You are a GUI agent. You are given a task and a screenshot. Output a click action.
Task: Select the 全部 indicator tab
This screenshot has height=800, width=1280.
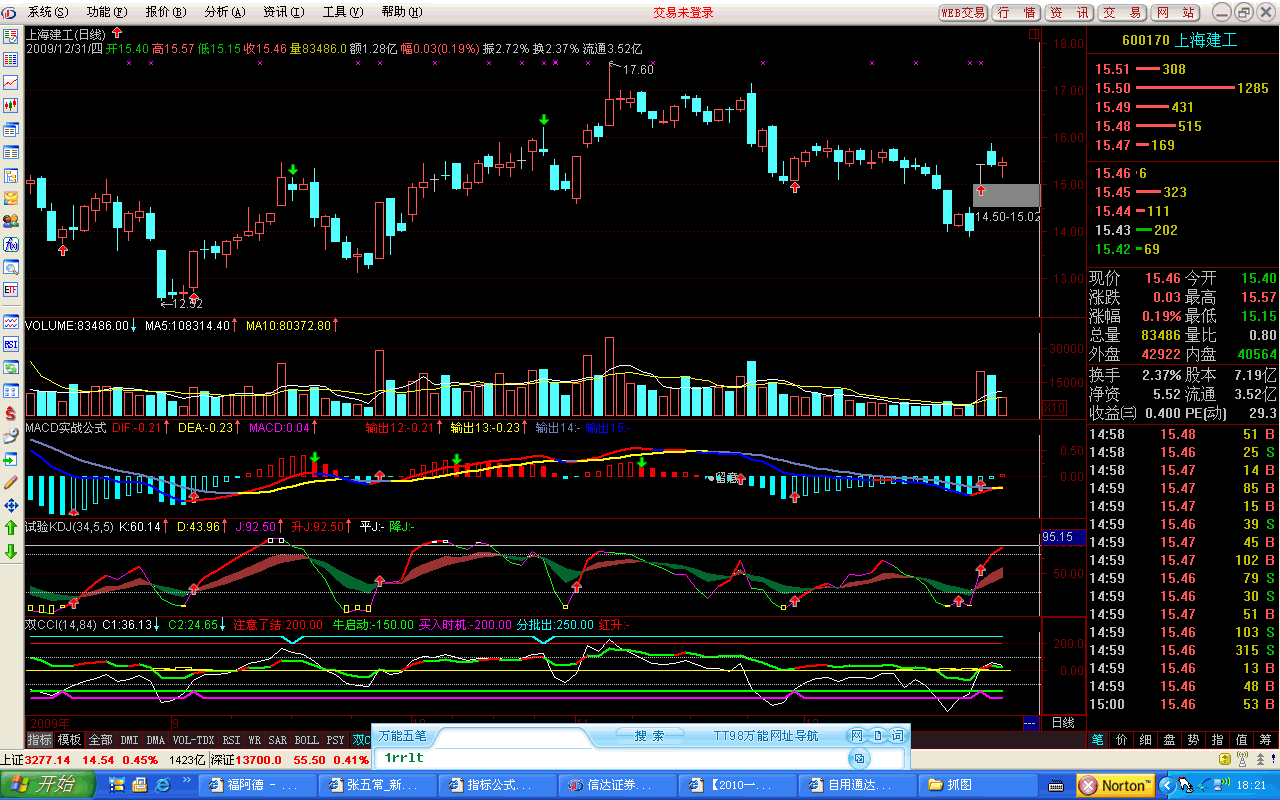[100, 740]
